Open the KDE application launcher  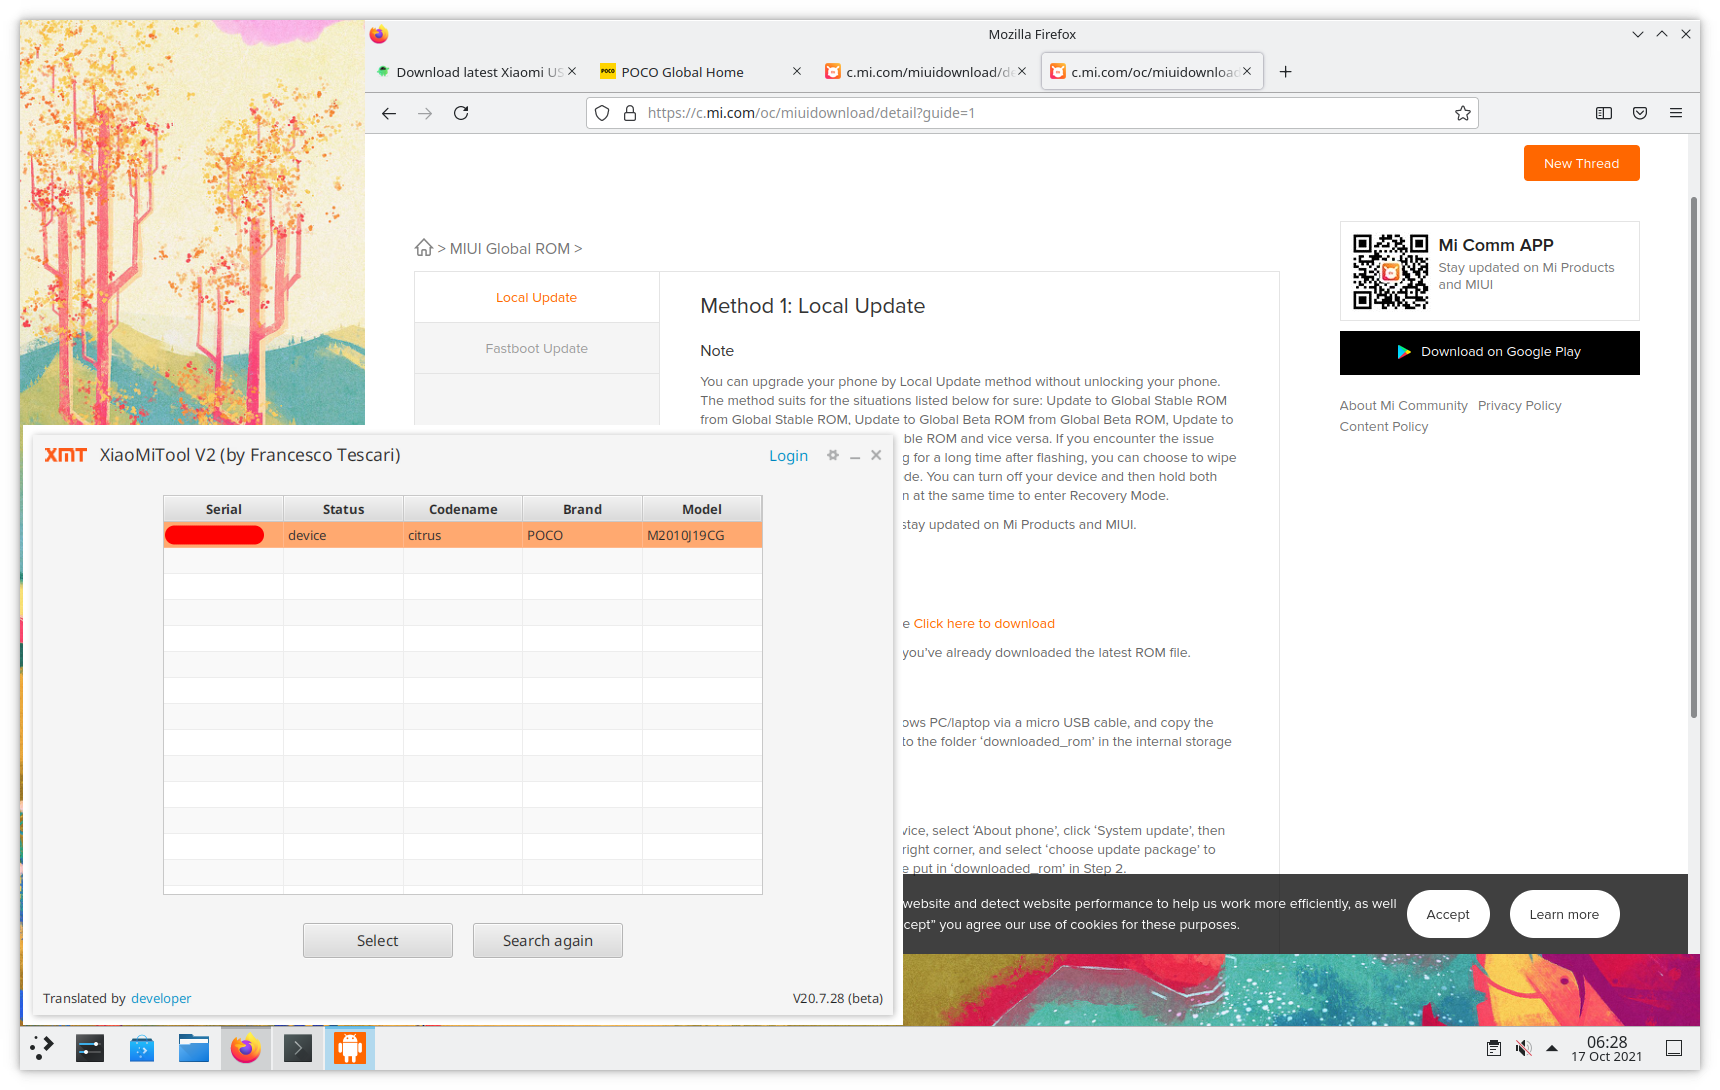pyautogui.click(x=41, y=1047)
